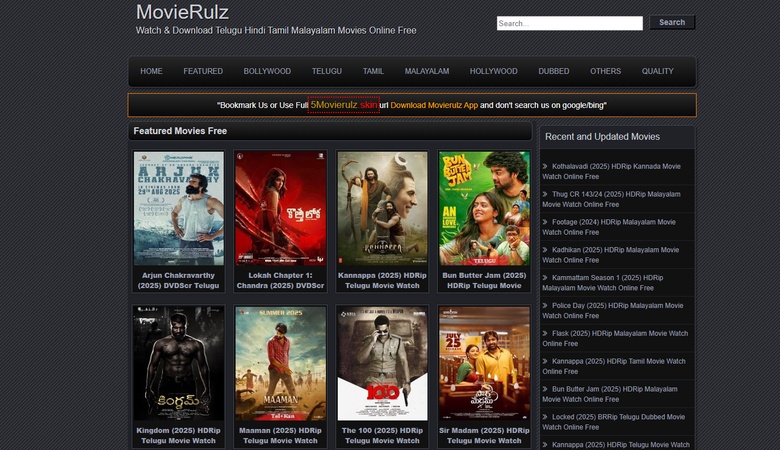Image resolution: width=780 pixels, height=450 pixels.
Task: Select TELUGU in the navigation bar
Action: tap(326, 72)
